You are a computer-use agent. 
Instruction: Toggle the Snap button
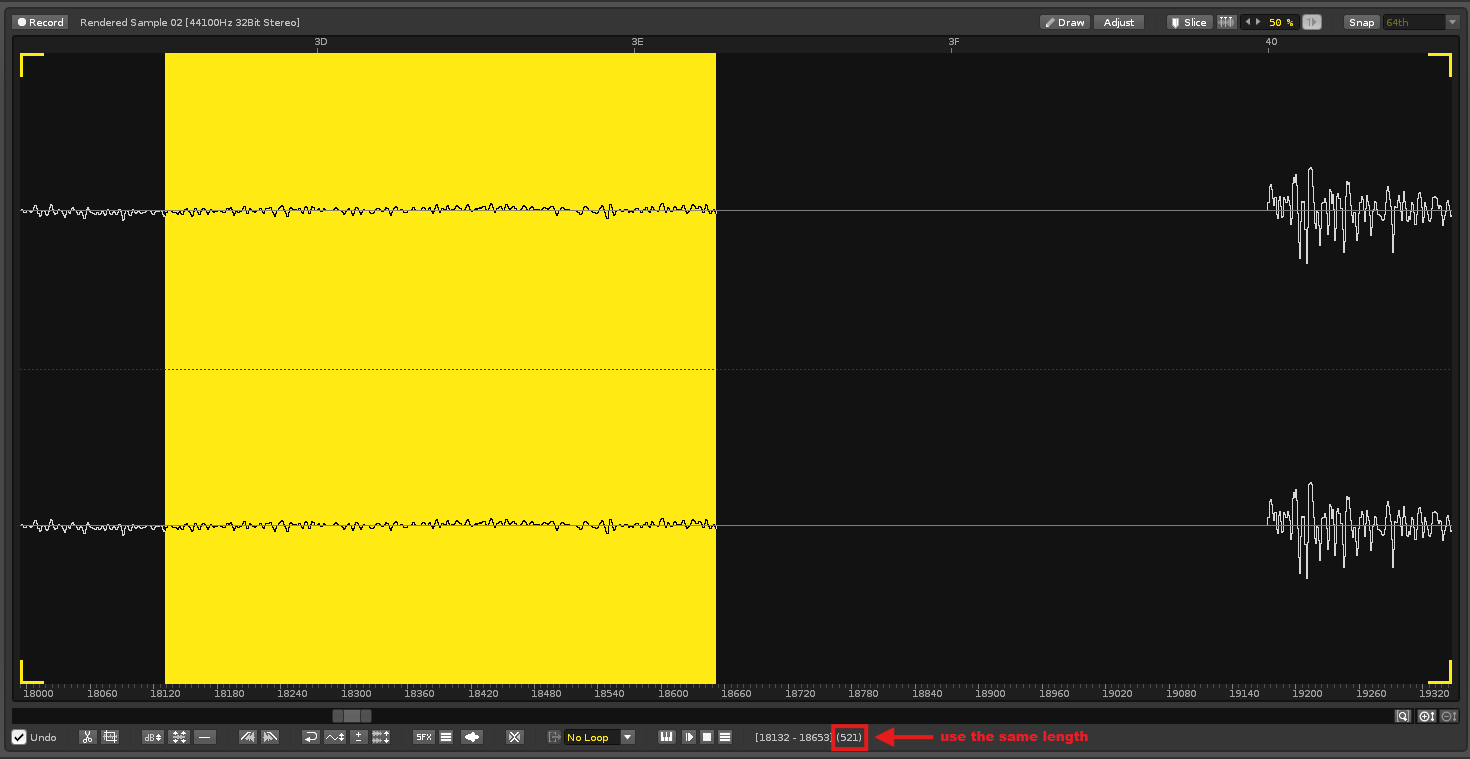coord(1361,22)
